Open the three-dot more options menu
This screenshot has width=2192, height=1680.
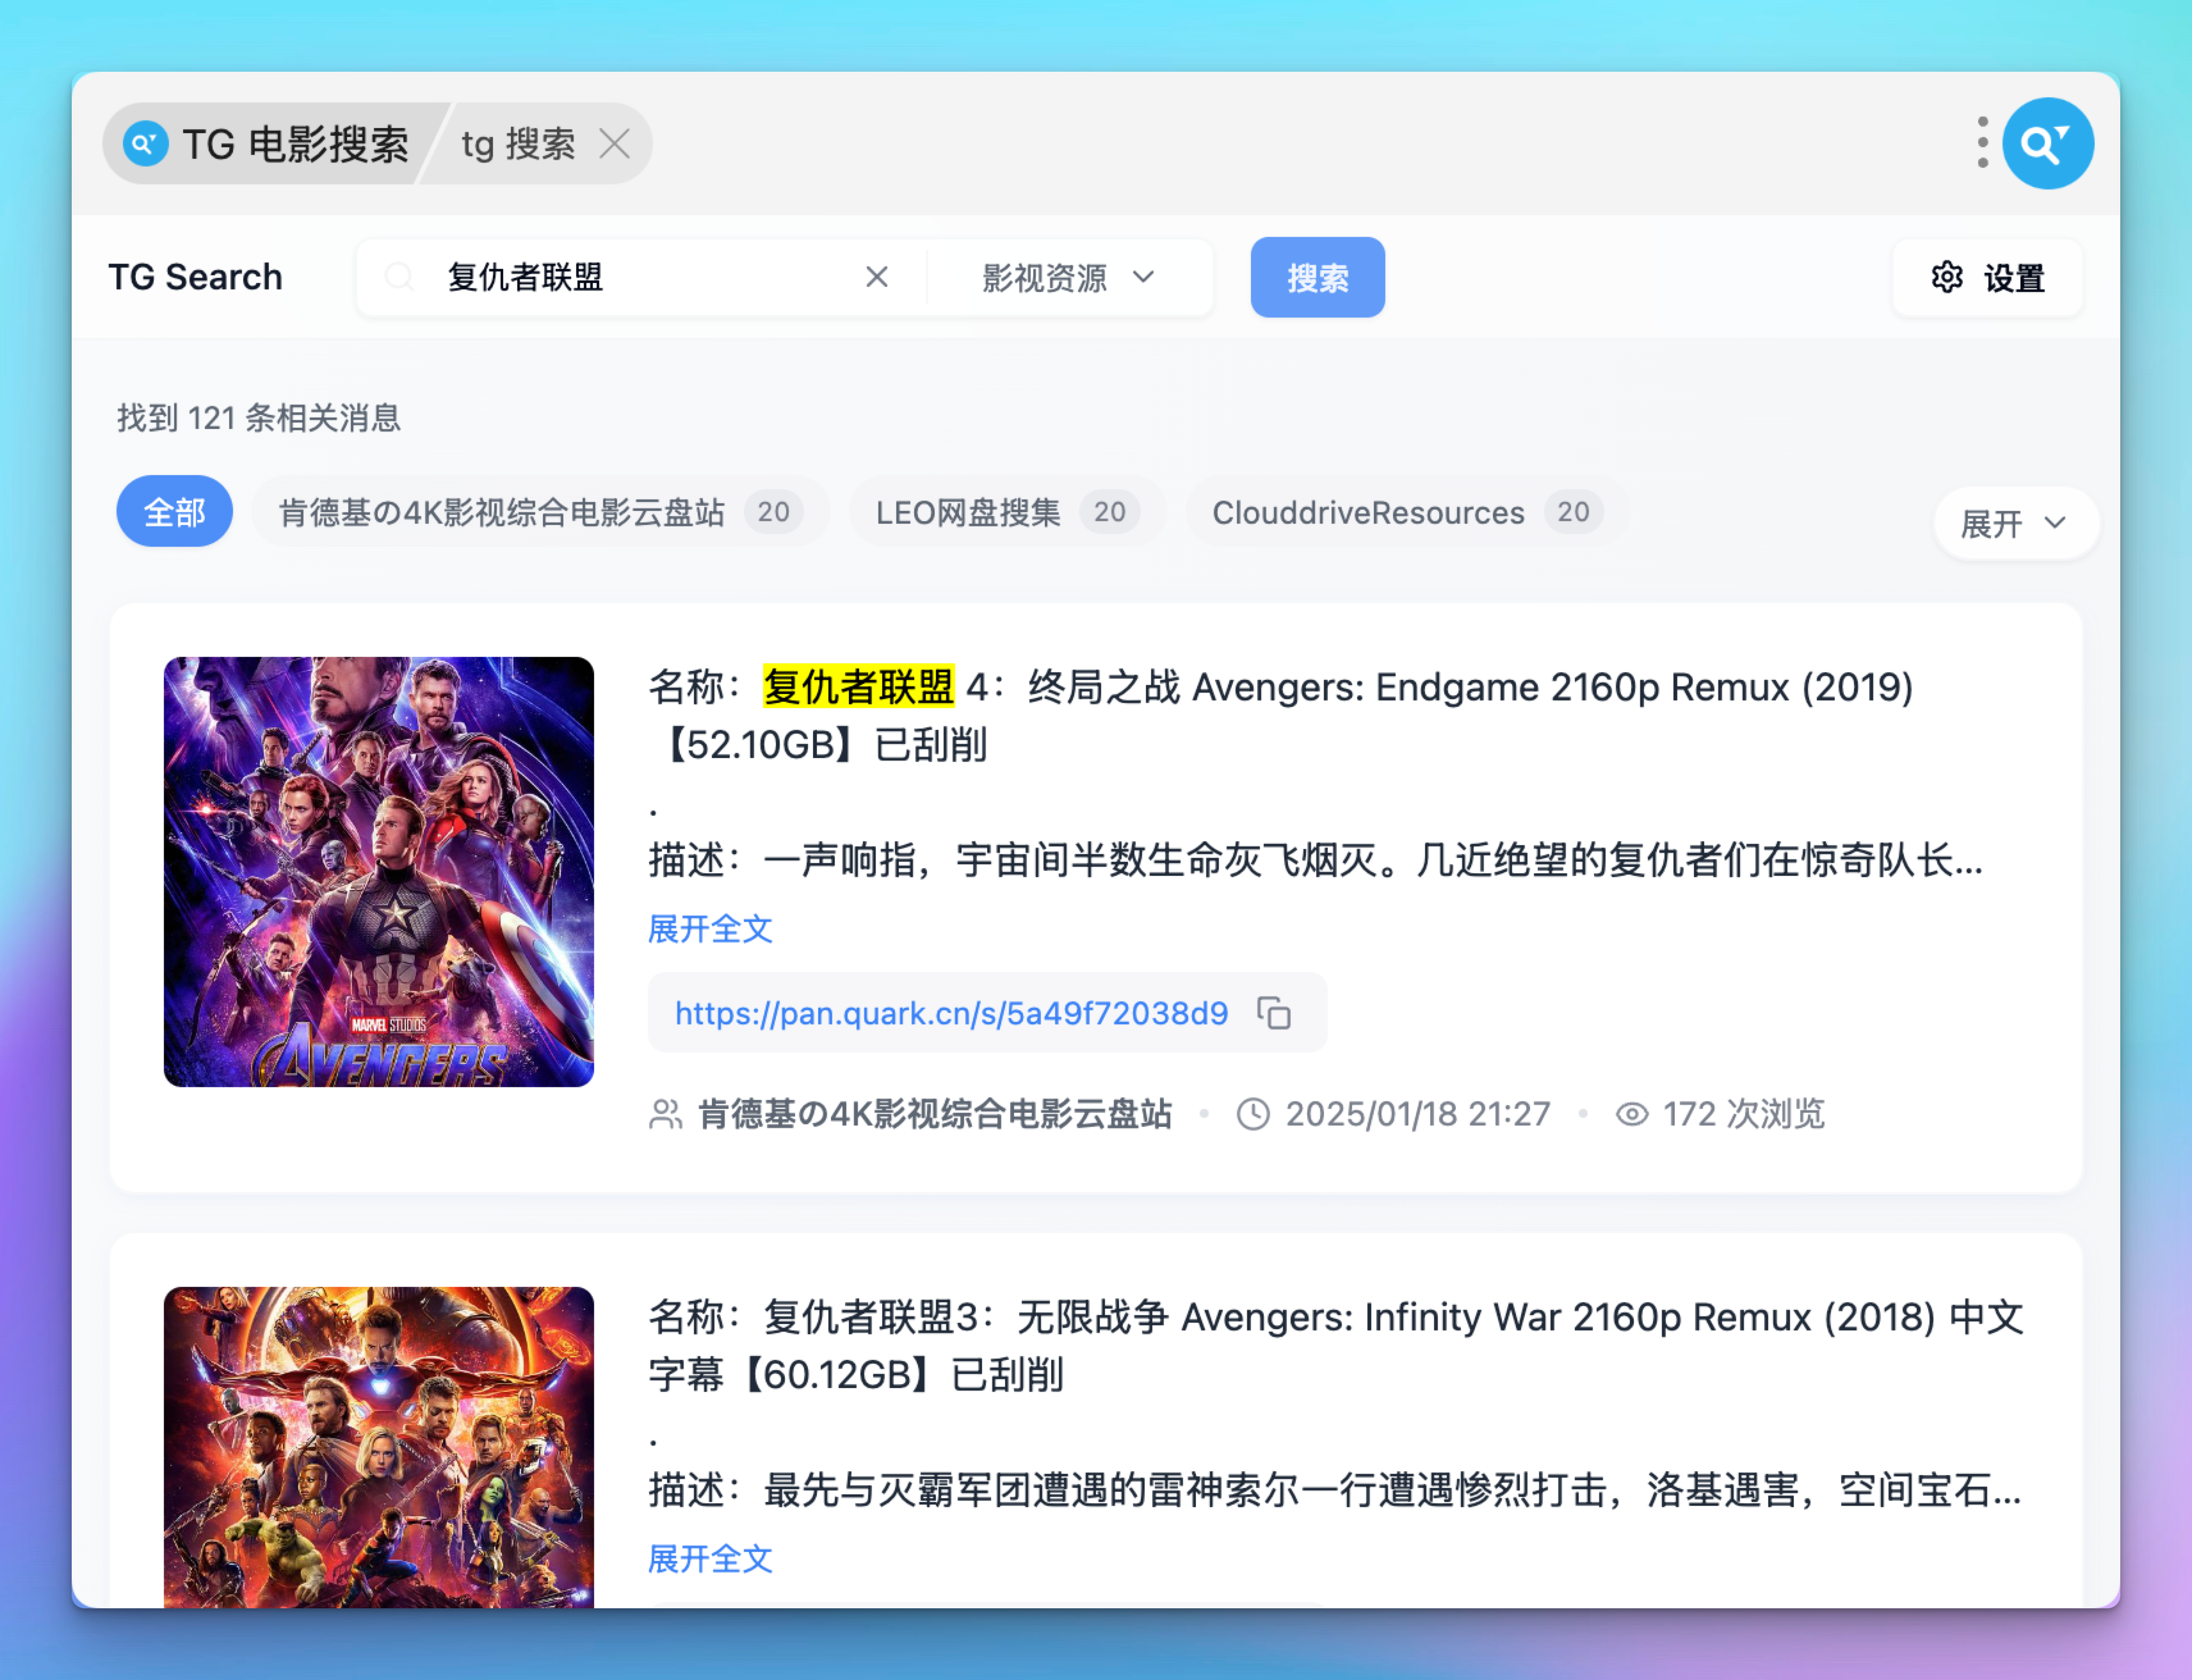click(1982, 143)
